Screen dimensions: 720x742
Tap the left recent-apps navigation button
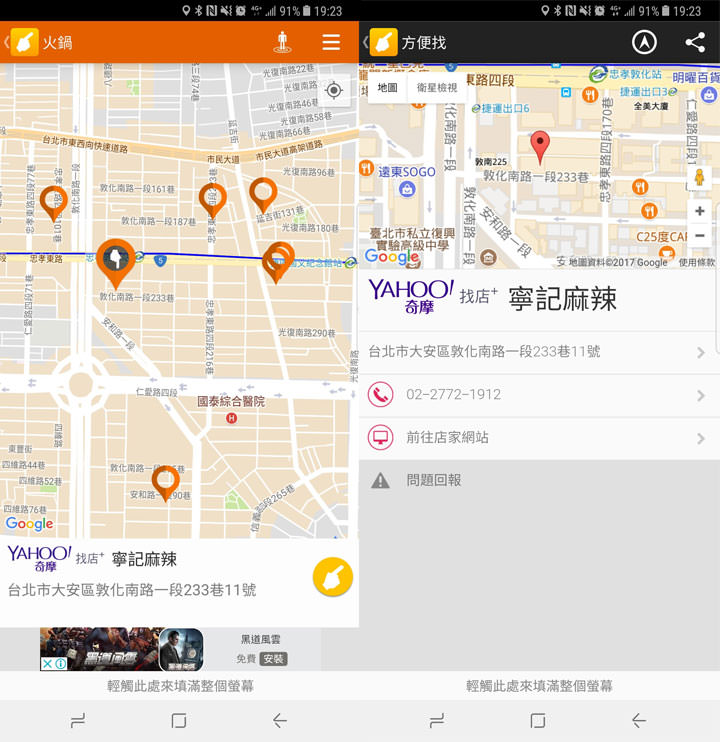point(78,721)
